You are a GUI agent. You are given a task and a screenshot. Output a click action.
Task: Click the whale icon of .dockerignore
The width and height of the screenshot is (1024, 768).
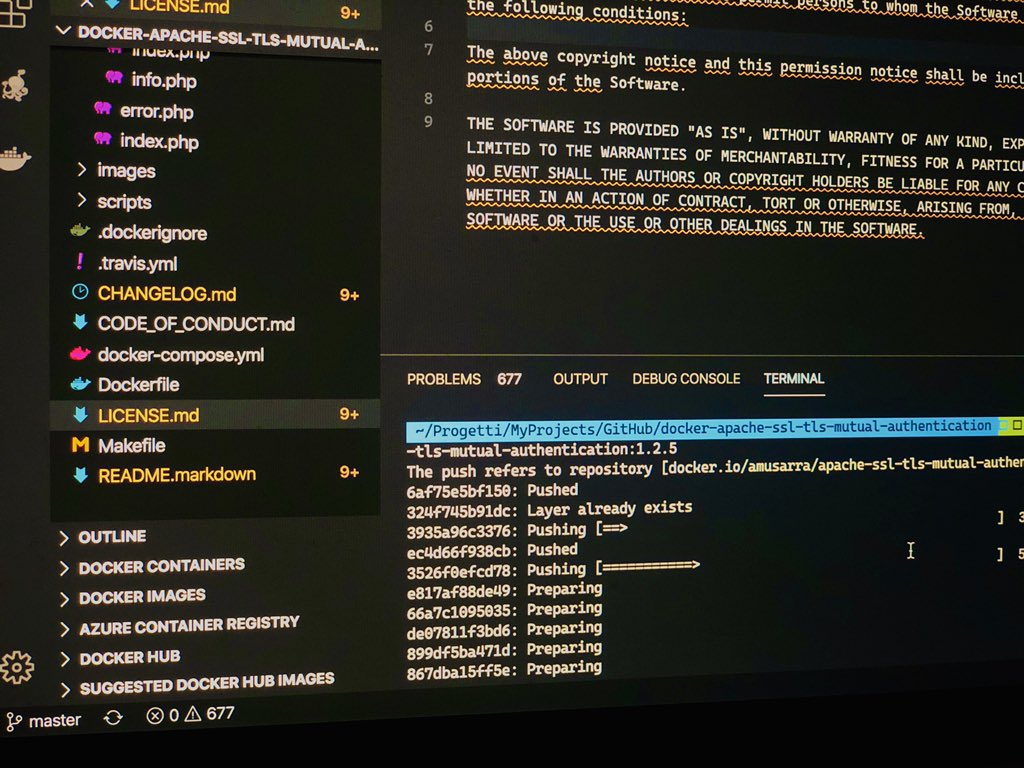pyautogui.click(x=80, y=230)
